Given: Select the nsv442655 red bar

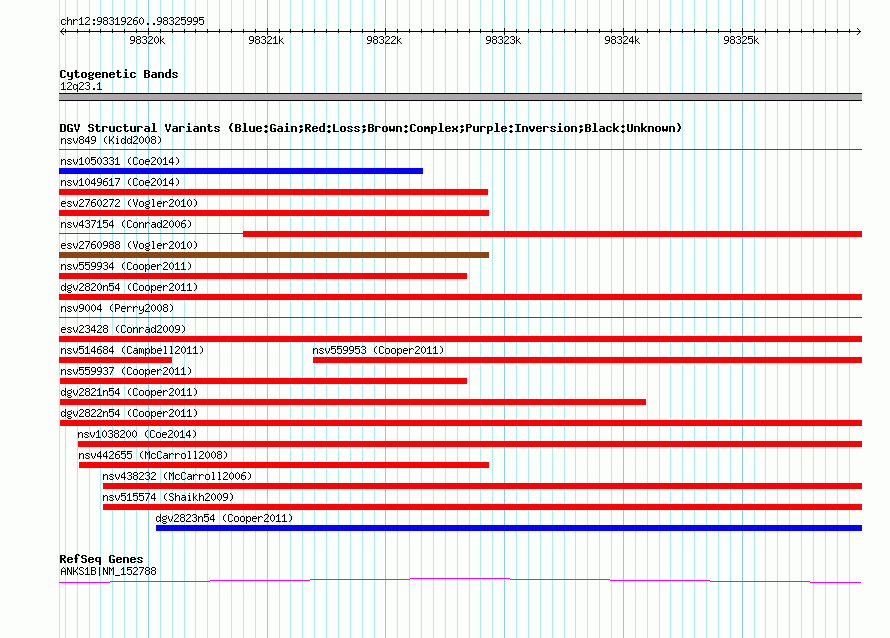Looking at the screenshot, I should pyautogui.click(x=284, y=465).
